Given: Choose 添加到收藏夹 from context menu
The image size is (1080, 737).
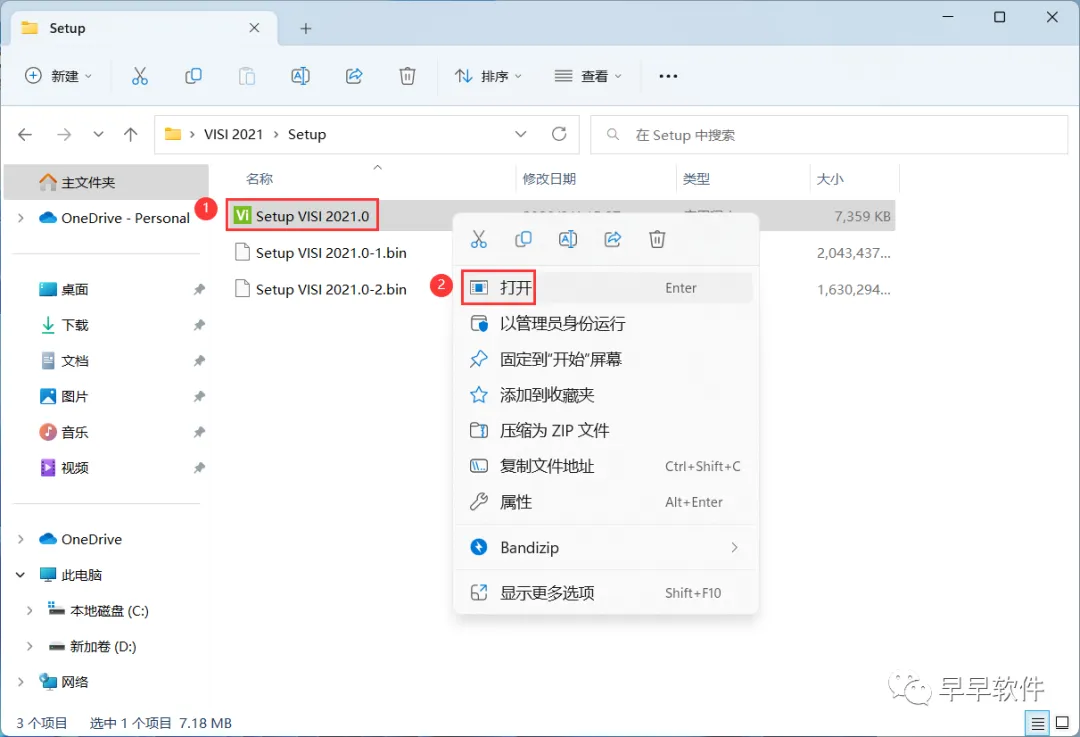Looking at the screenshot, I should pyautogui.click(x=607, y=395).
